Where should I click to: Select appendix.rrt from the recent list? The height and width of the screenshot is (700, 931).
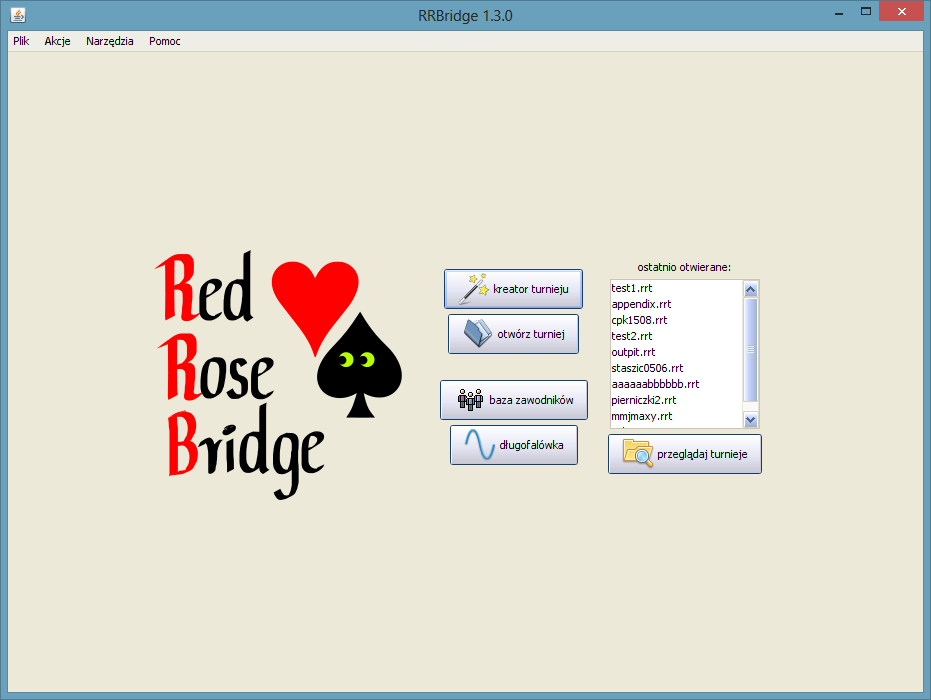pyautogui.click(x=641, y=304)
